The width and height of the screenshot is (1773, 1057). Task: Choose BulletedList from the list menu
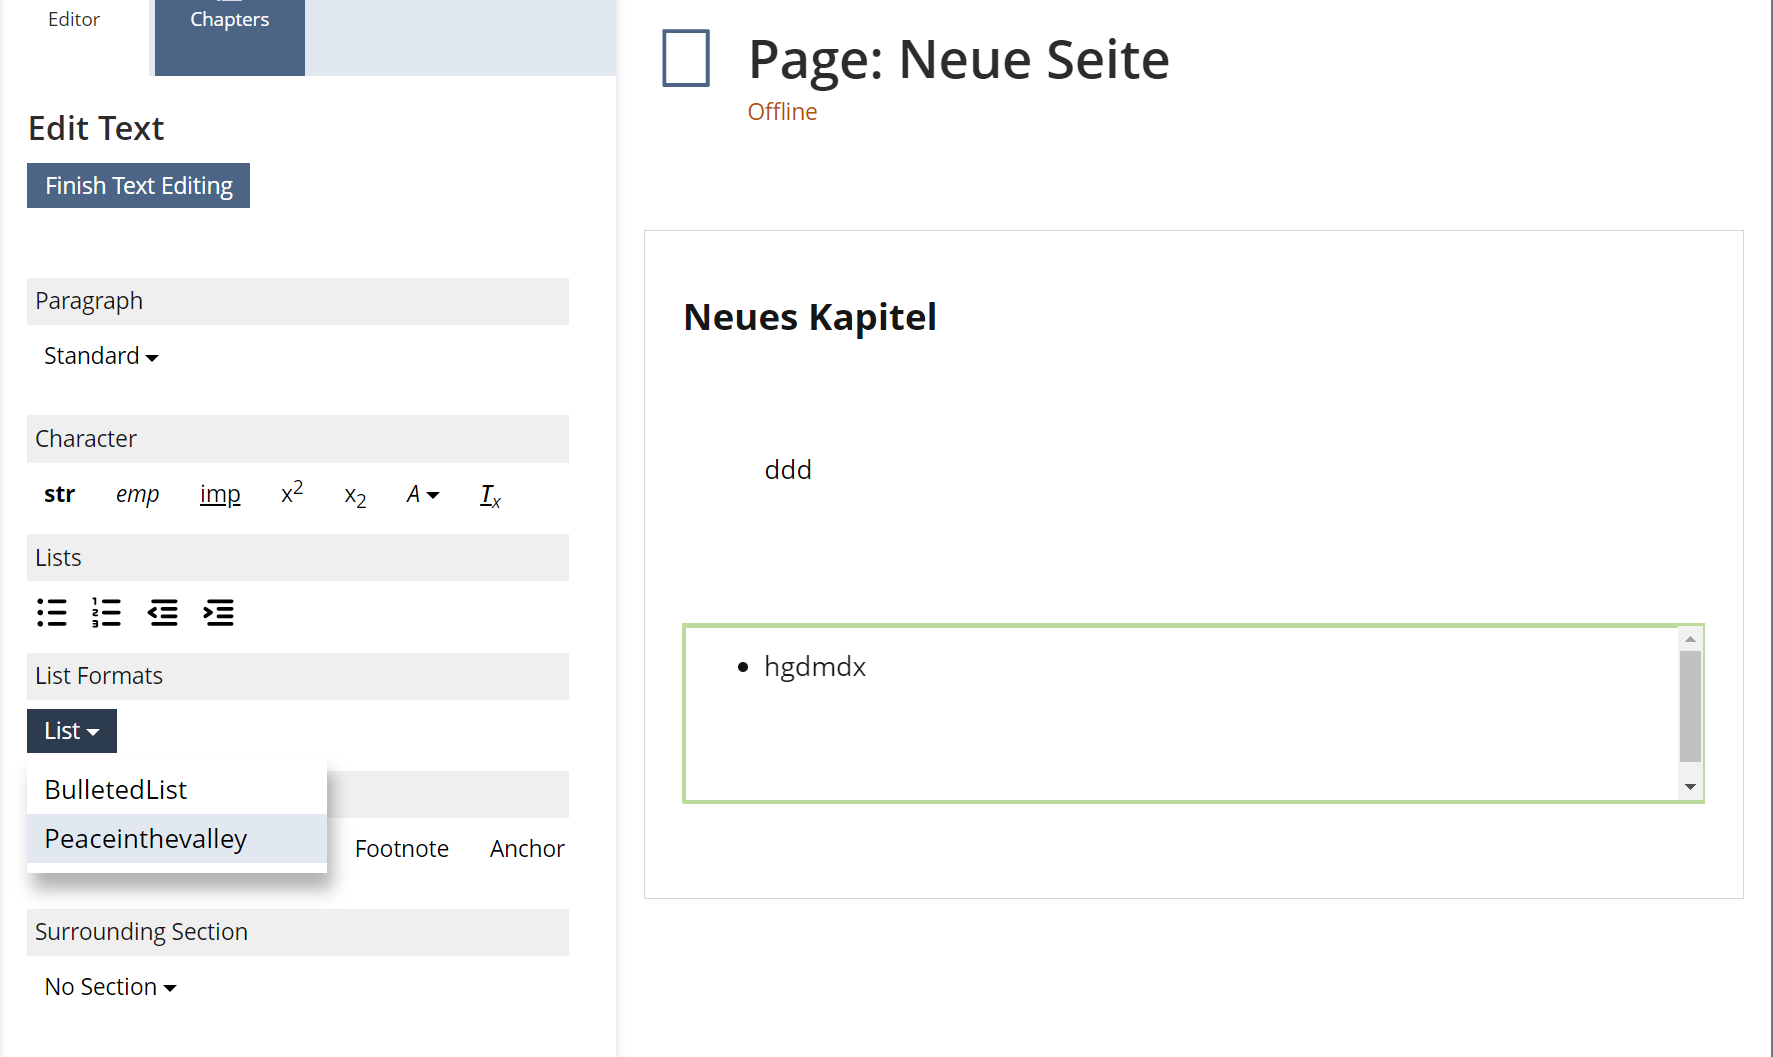click(x=116, y=790)
